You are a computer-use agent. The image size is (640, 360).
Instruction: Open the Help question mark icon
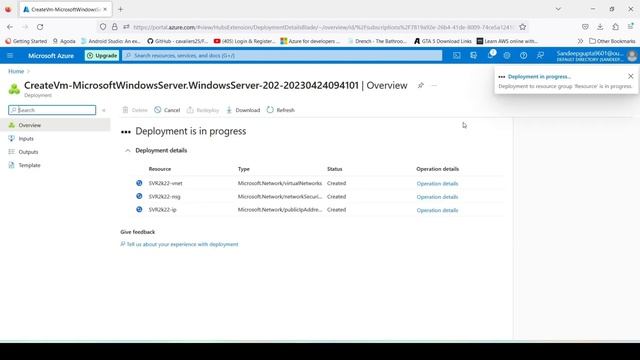[x=523, y=56]
